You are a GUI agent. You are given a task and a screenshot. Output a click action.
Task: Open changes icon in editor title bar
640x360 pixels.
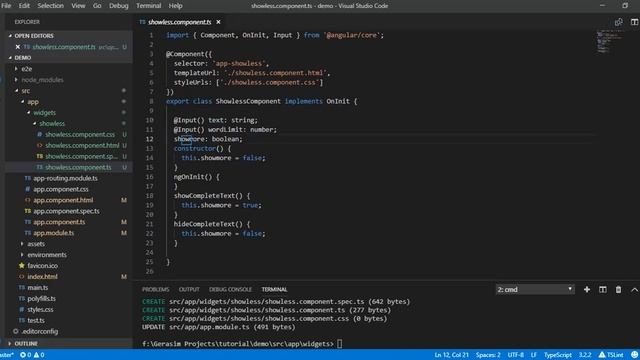point(619,22)
